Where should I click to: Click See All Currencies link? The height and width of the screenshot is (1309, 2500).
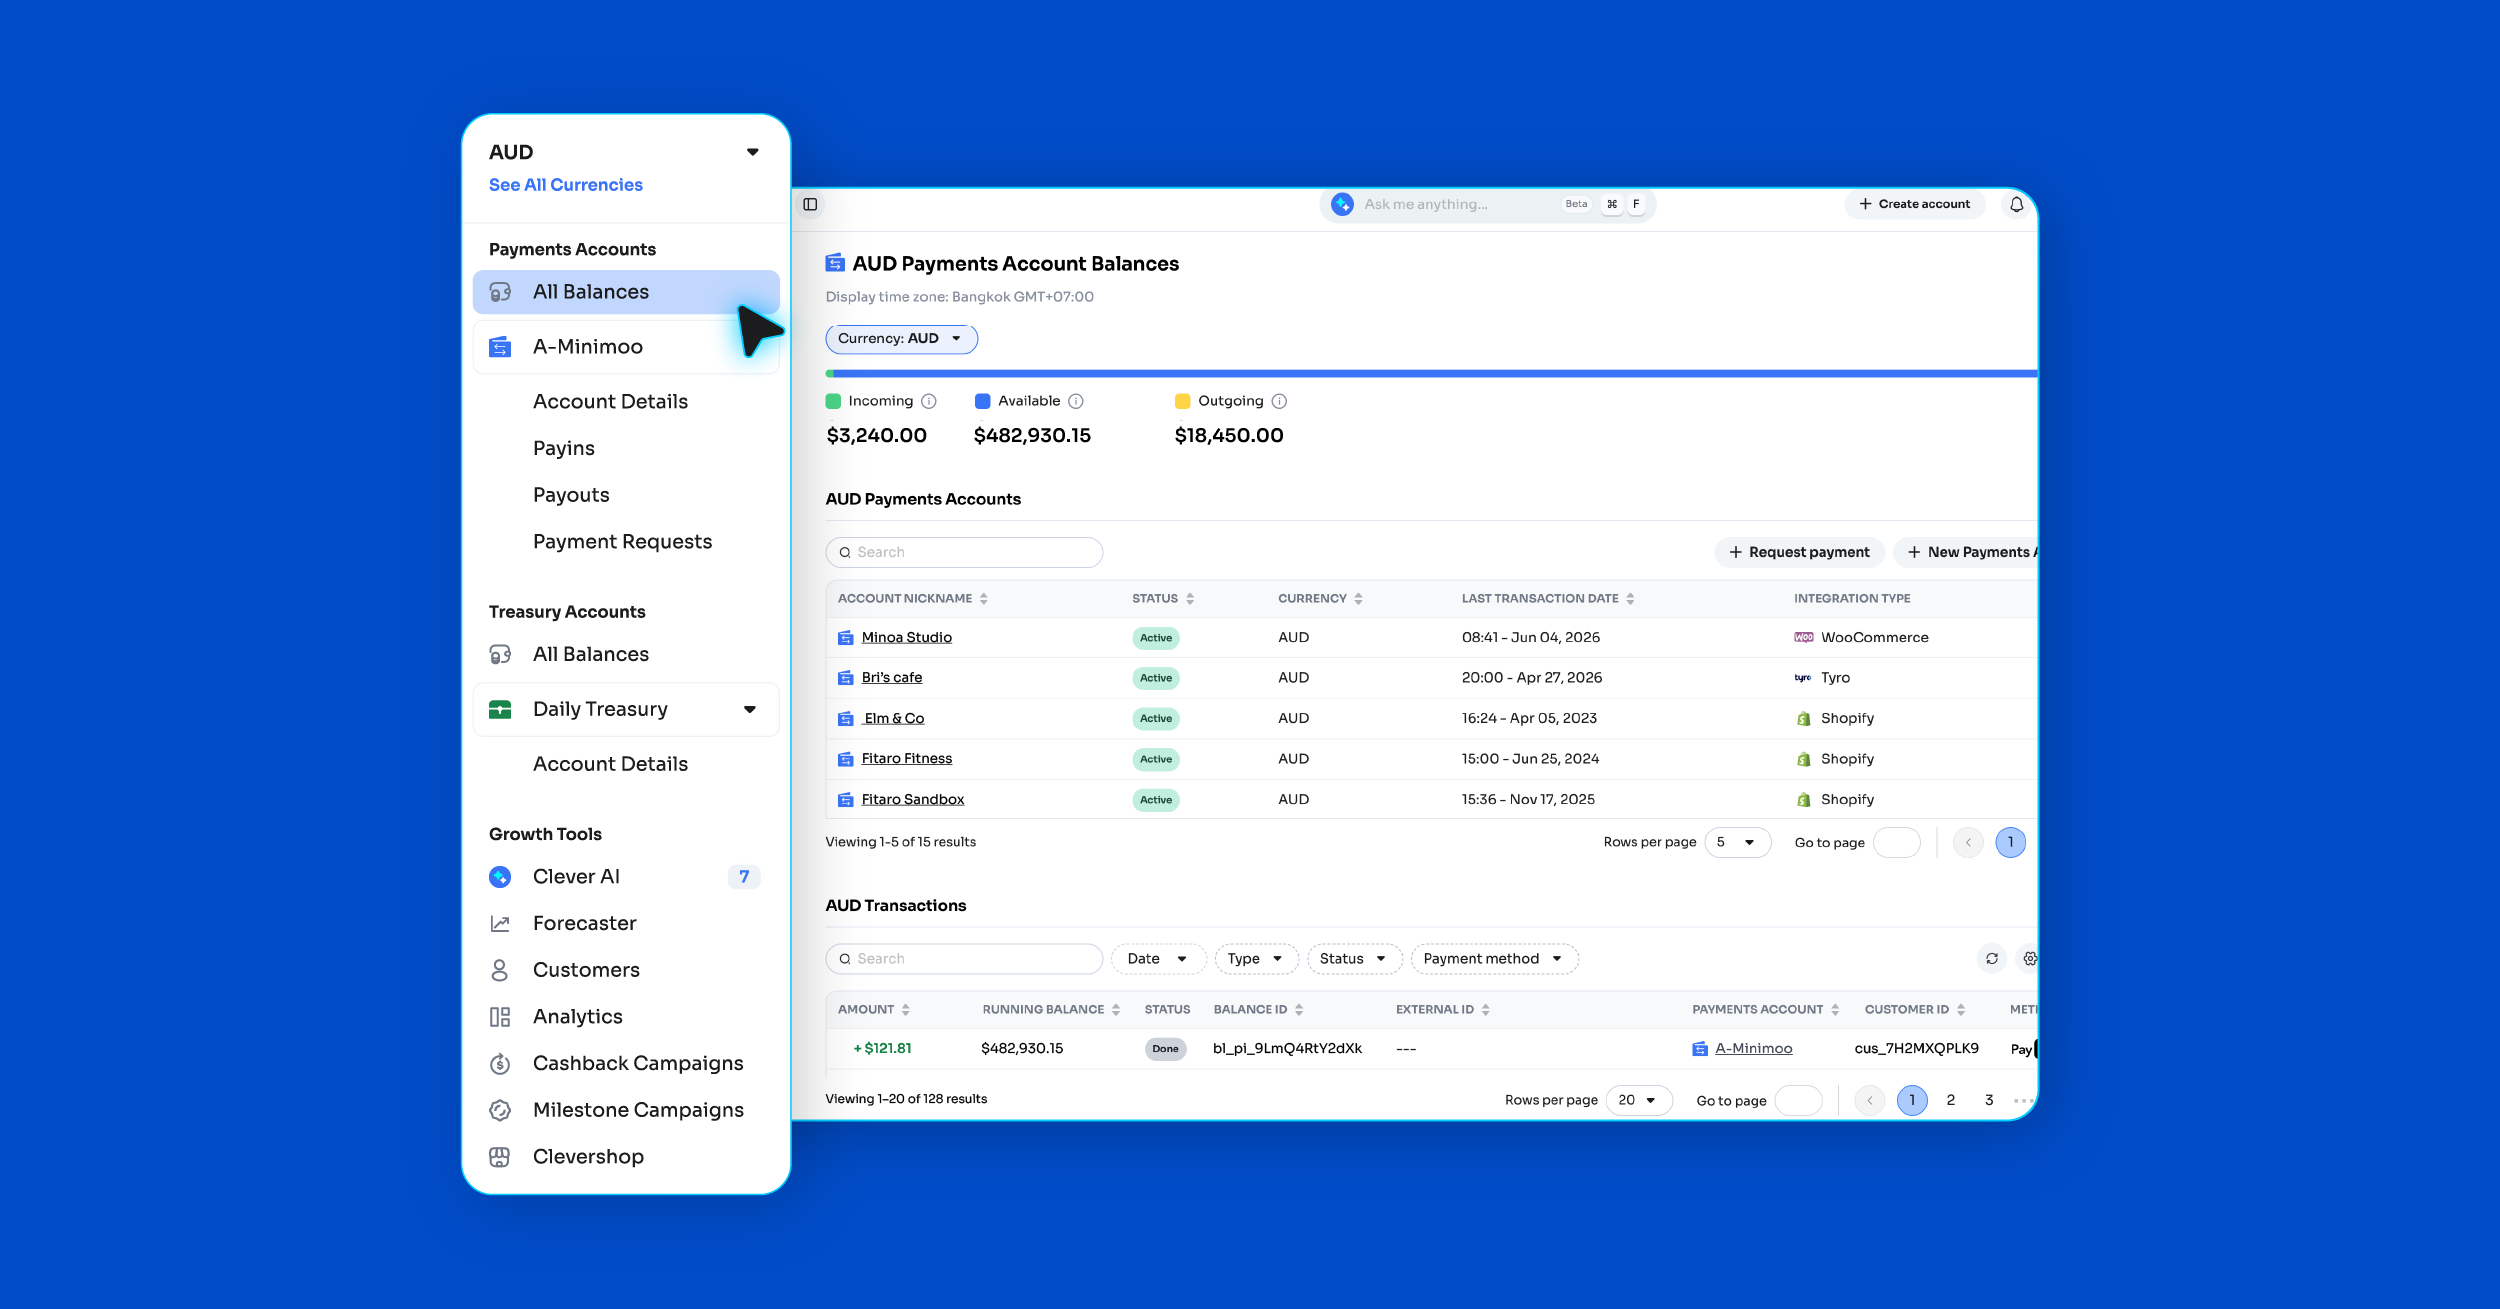coord(565,185)
